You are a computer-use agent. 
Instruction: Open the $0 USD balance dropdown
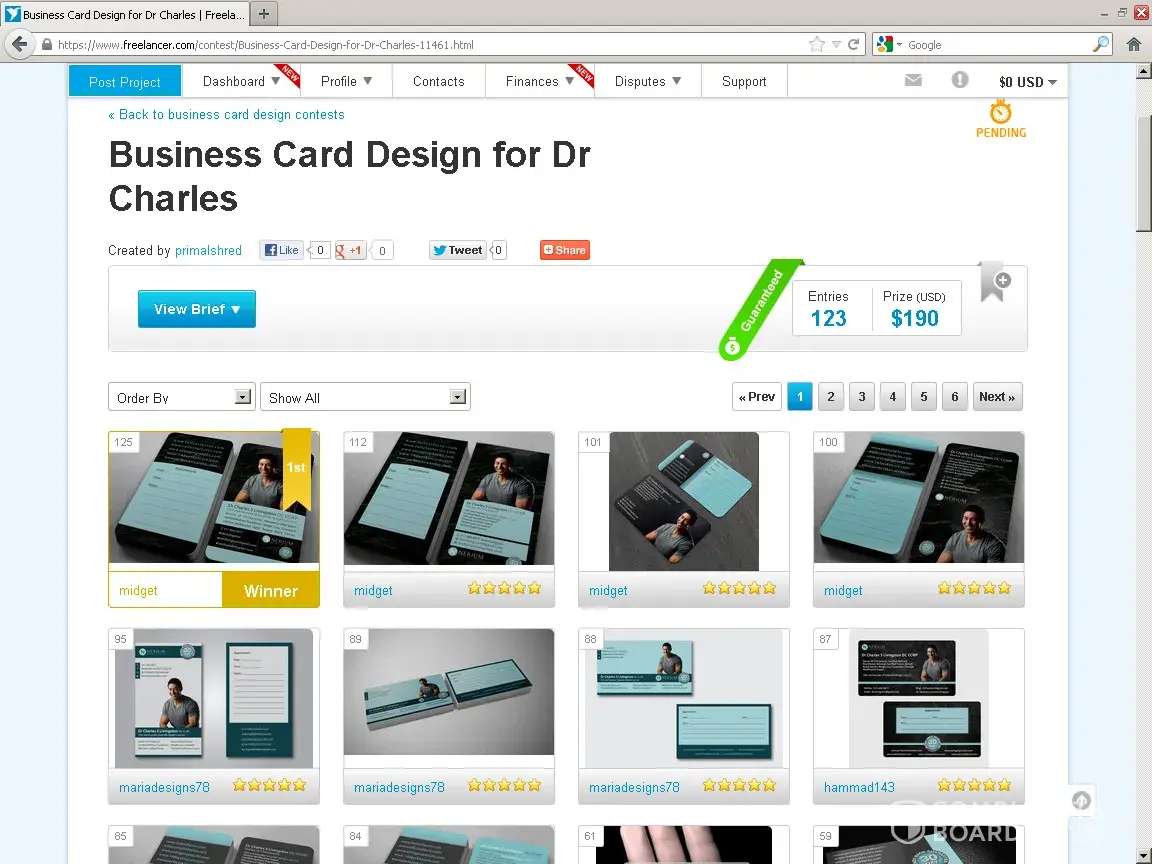1027,82
